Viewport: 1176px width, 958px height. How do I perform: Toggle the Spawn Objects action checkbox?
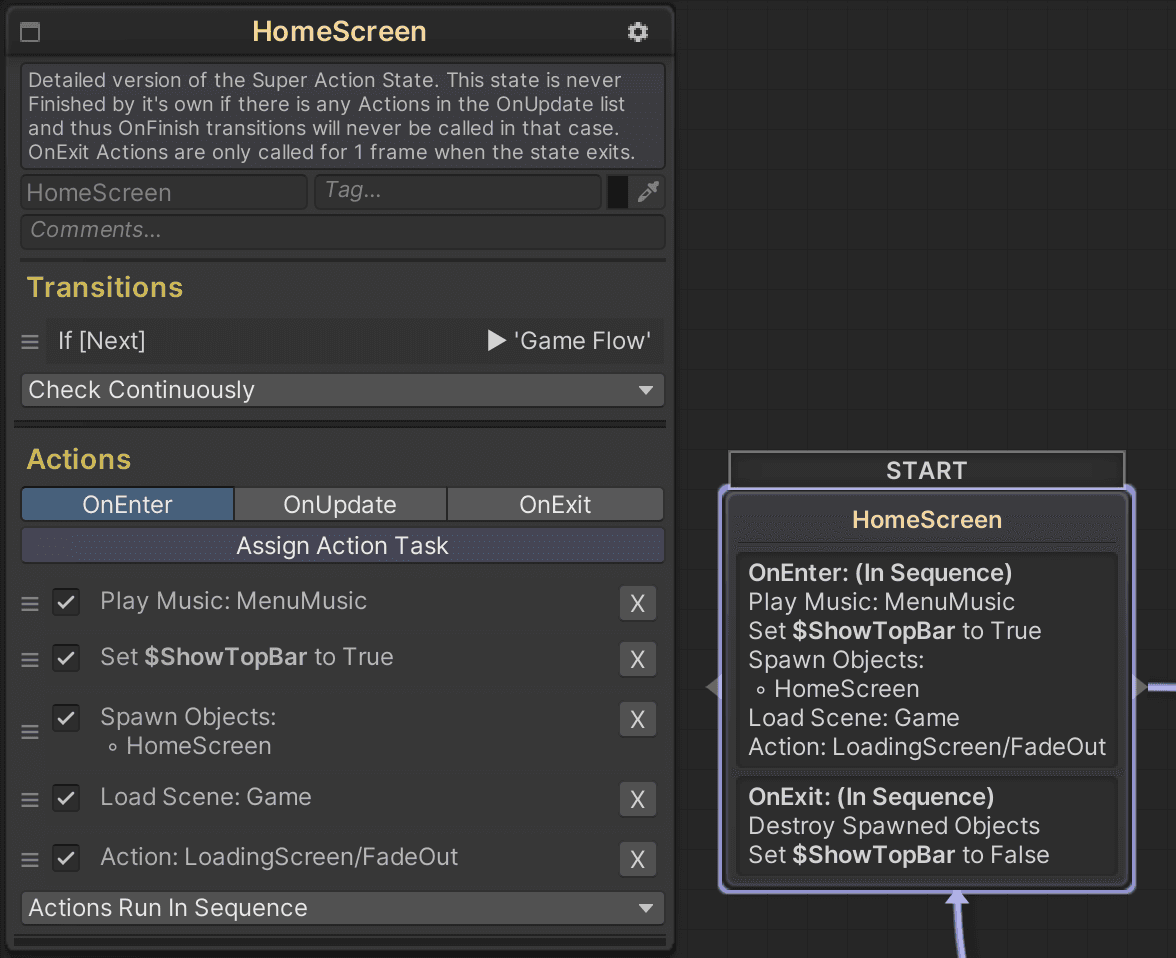click(x=66, y=718)
